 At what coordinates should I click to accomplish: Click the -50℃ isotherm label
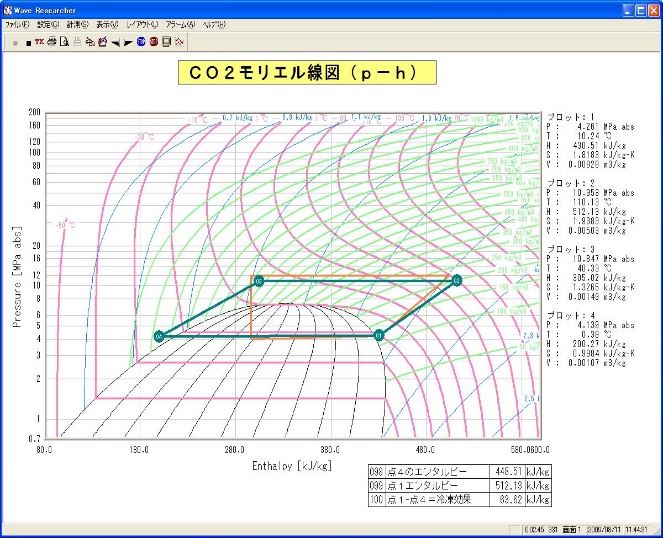click(x=66, y=225)
